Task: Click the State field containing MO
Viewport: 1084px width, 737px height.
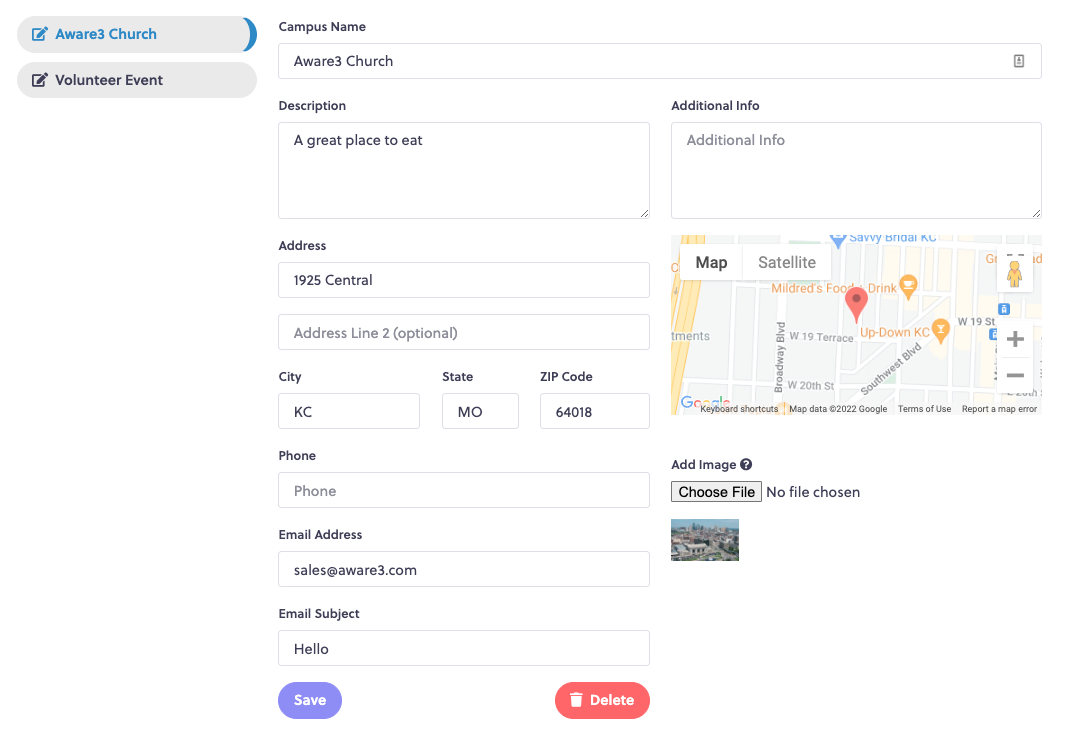Action: pyautogui.click(x=480, y=411)
